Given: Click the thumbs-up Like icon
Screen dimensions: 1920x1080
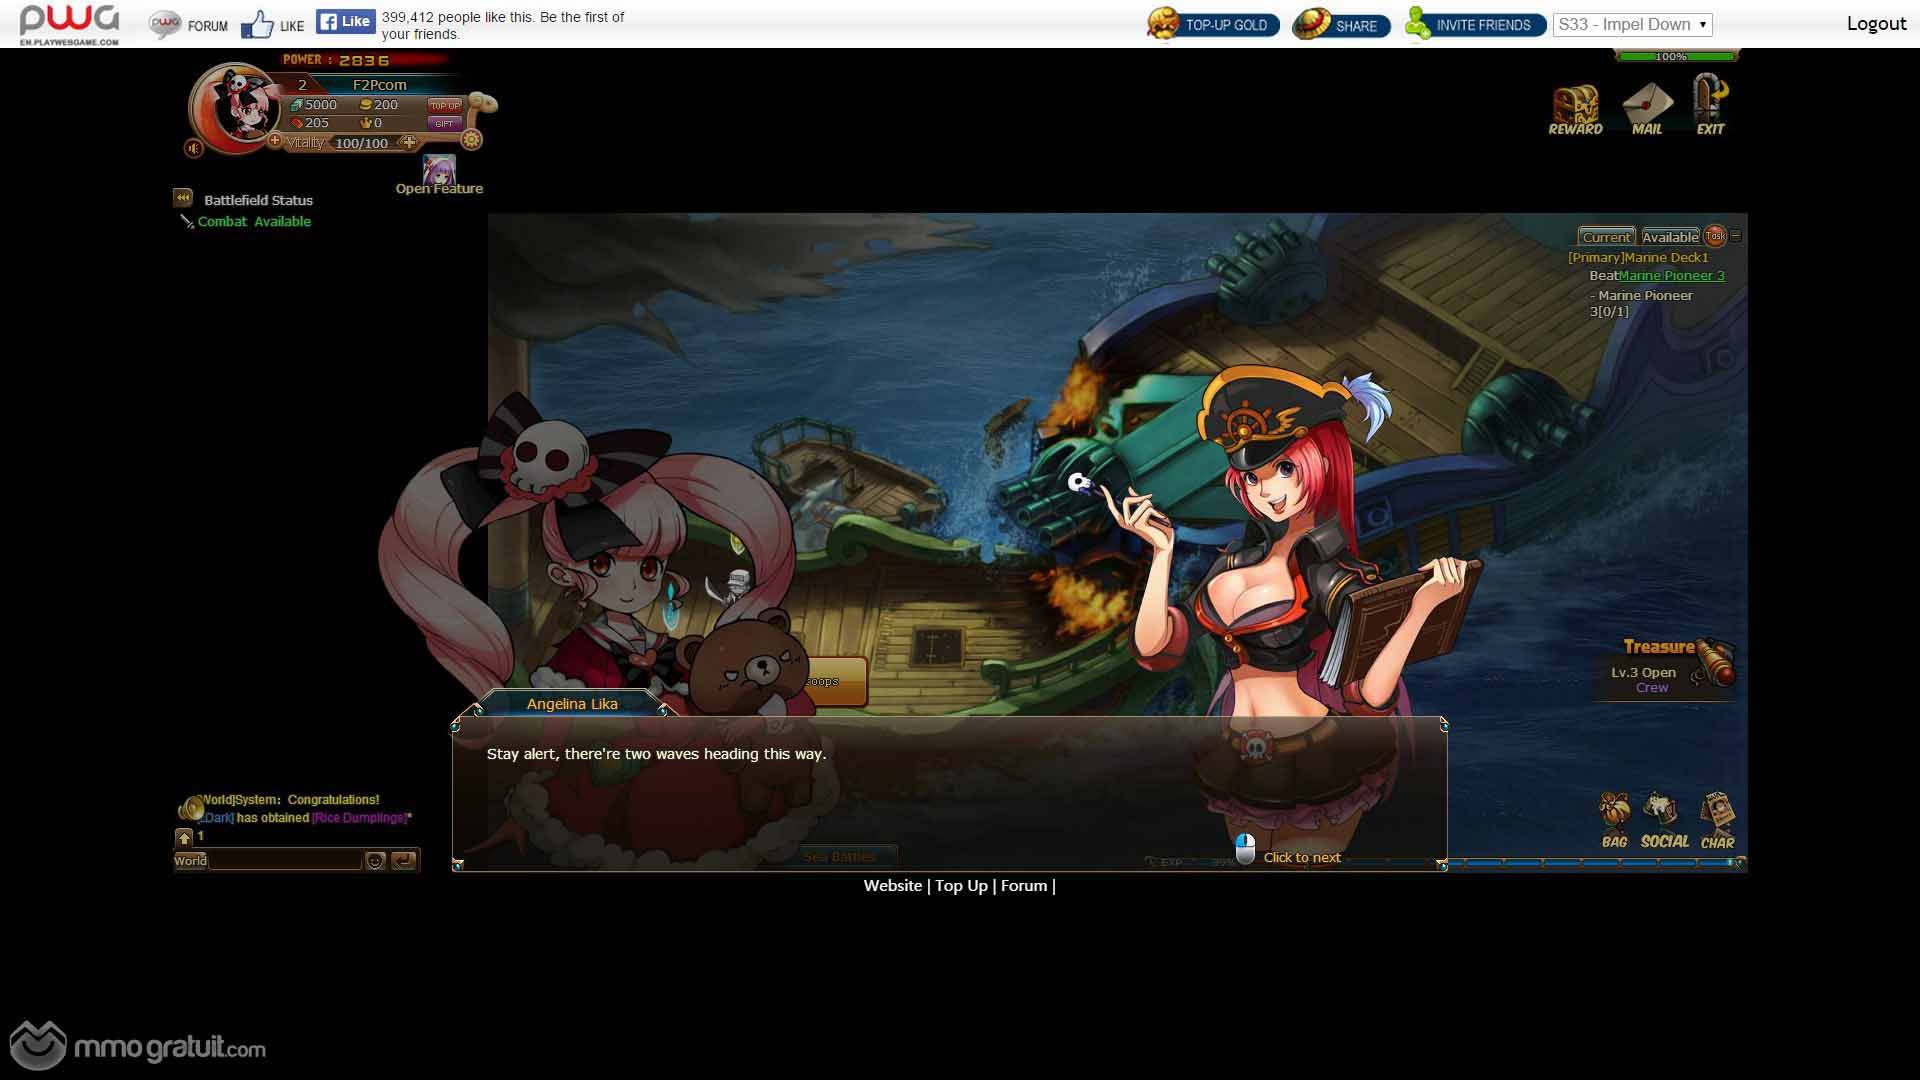Looking at the screenshot, I should tap(257, 24).
